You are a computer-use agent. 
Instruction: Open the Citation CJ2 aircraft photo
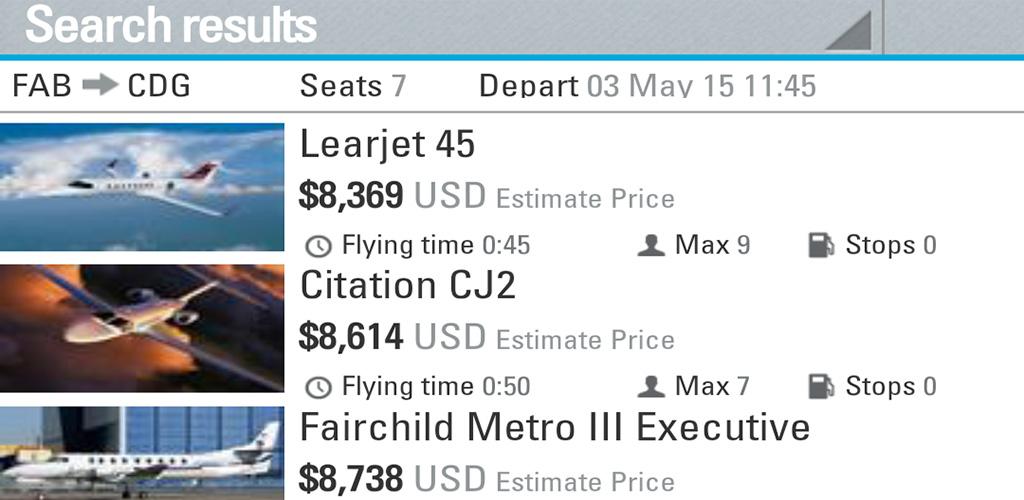pos(142,328)
